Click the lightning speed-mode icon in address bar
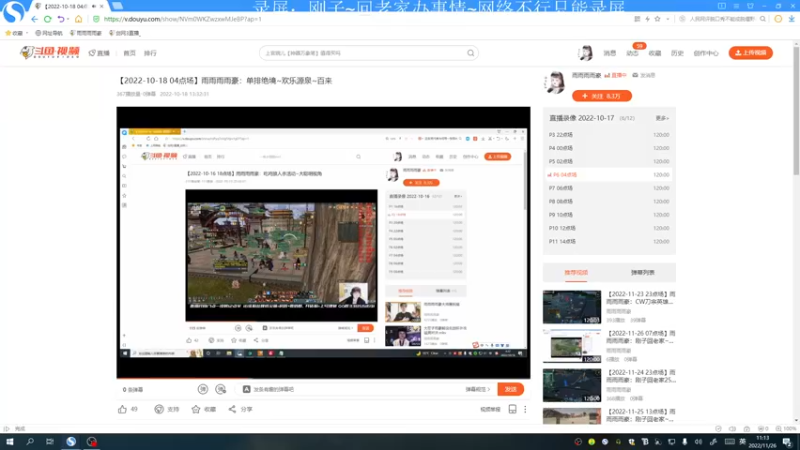The height and width of the screenshot is (450, 800). pyautogui.click(x=647, y=19)
